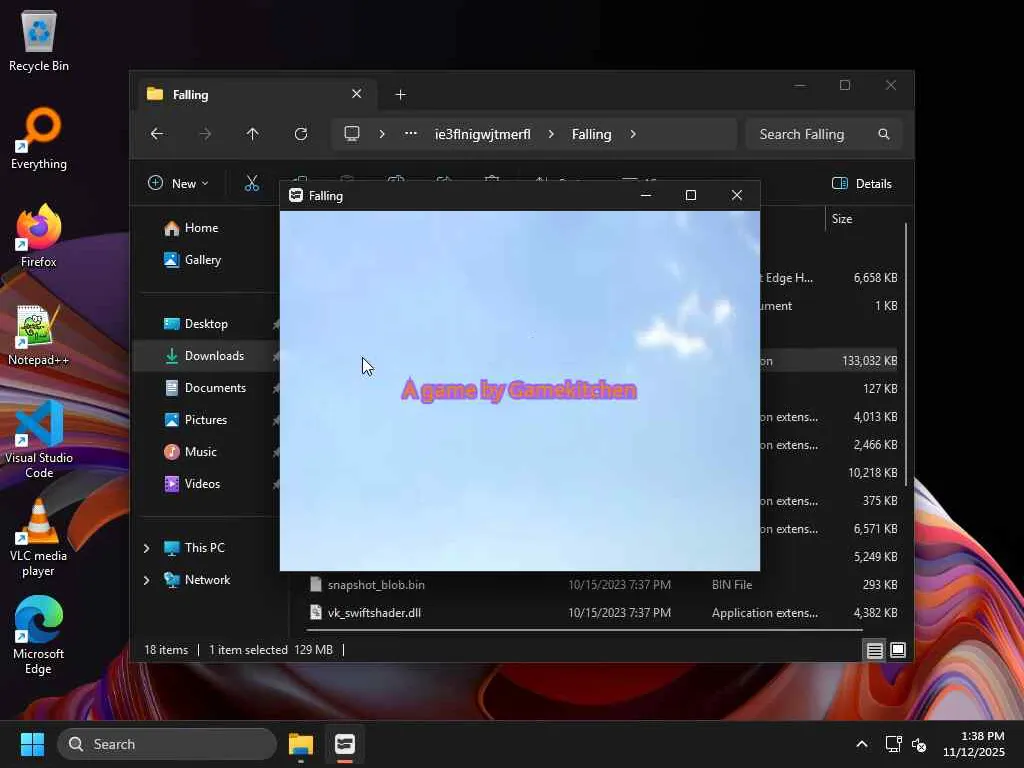Click the Falling game title icon
This screenshot has width=1024, height=768.
pyautogui.click(x=296, y=195)
